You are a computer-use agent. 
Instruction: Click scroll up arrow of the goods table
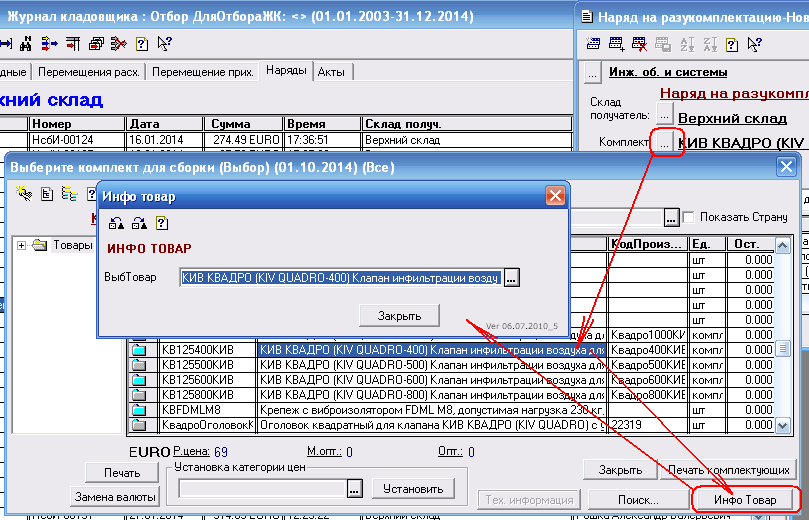point(783,245)
